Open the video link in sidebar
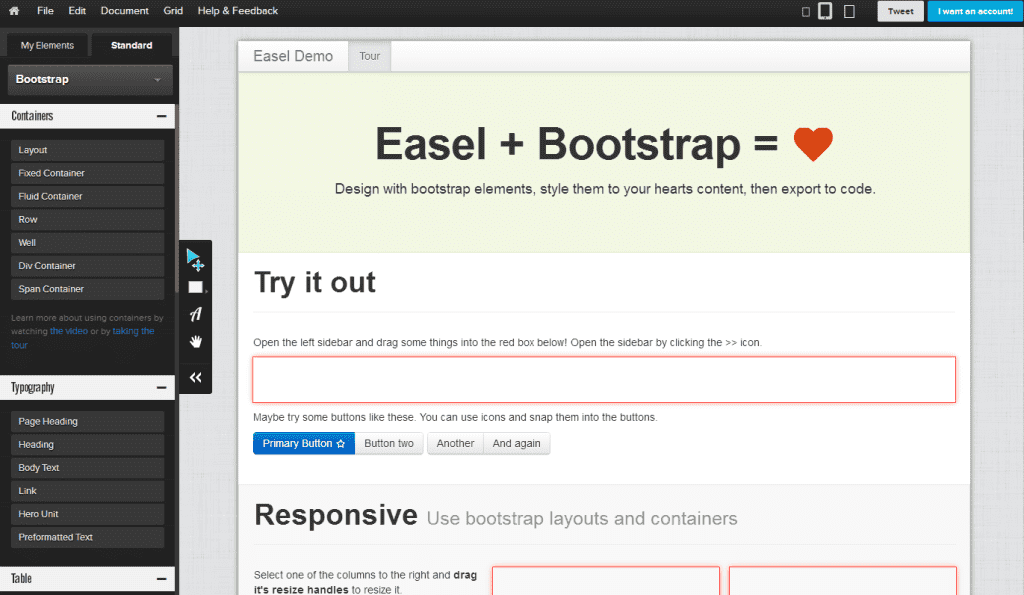This screenshot has height=595, width=1024. click(x=69, y=331)
